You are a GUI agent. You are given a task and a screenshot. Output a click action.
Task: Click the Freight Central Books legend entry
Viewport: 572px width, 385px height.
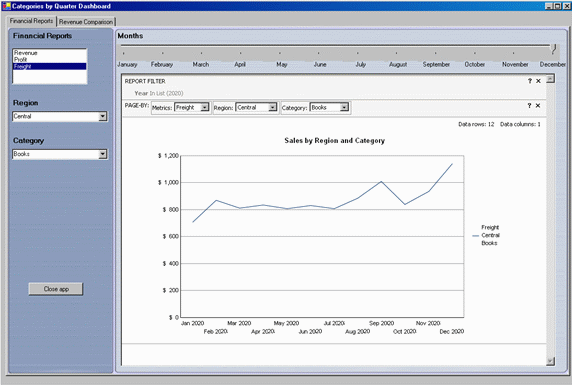pos(486,235)
